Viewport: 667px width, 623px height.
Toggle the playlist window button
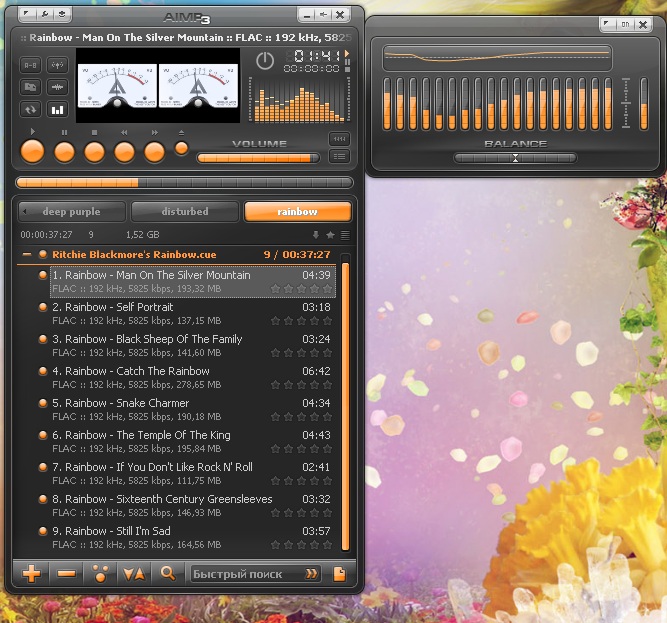click(339, 156)
